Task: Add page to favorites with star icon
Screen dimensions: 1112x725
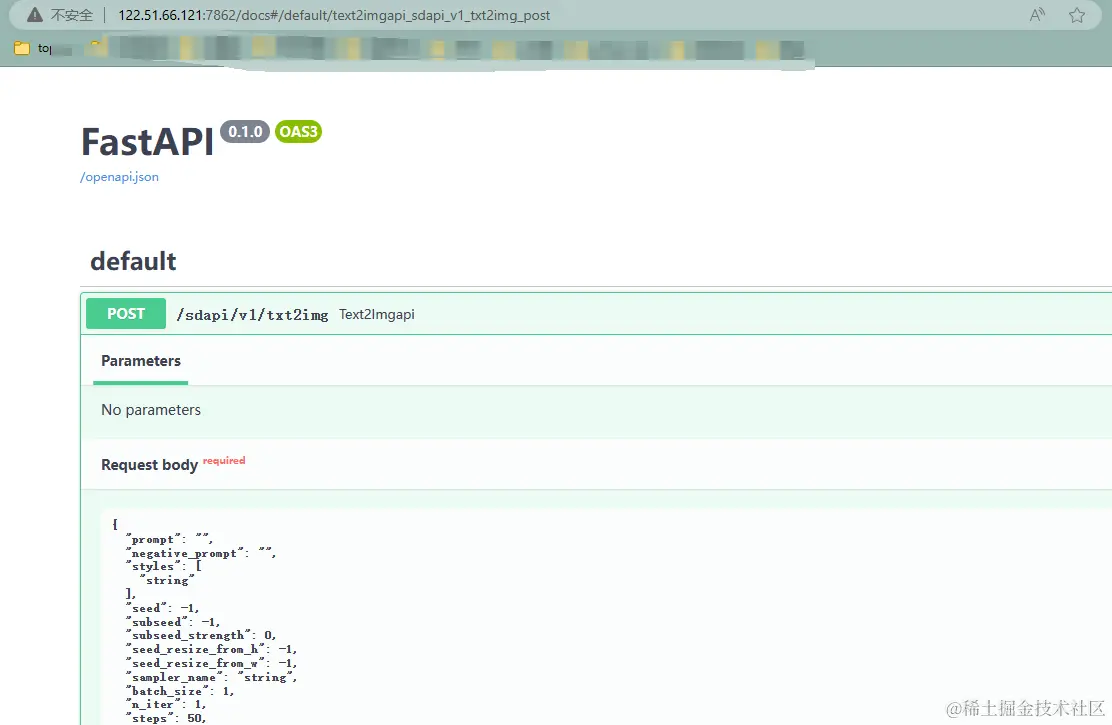Action: (x=1077, y=15)
